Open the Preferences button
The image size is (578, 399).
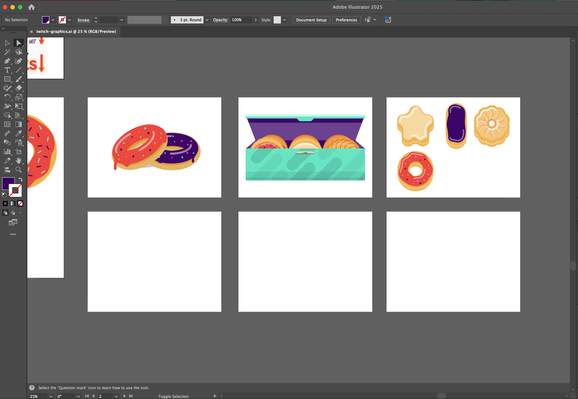pyautogui.click(x=346, y=20)
